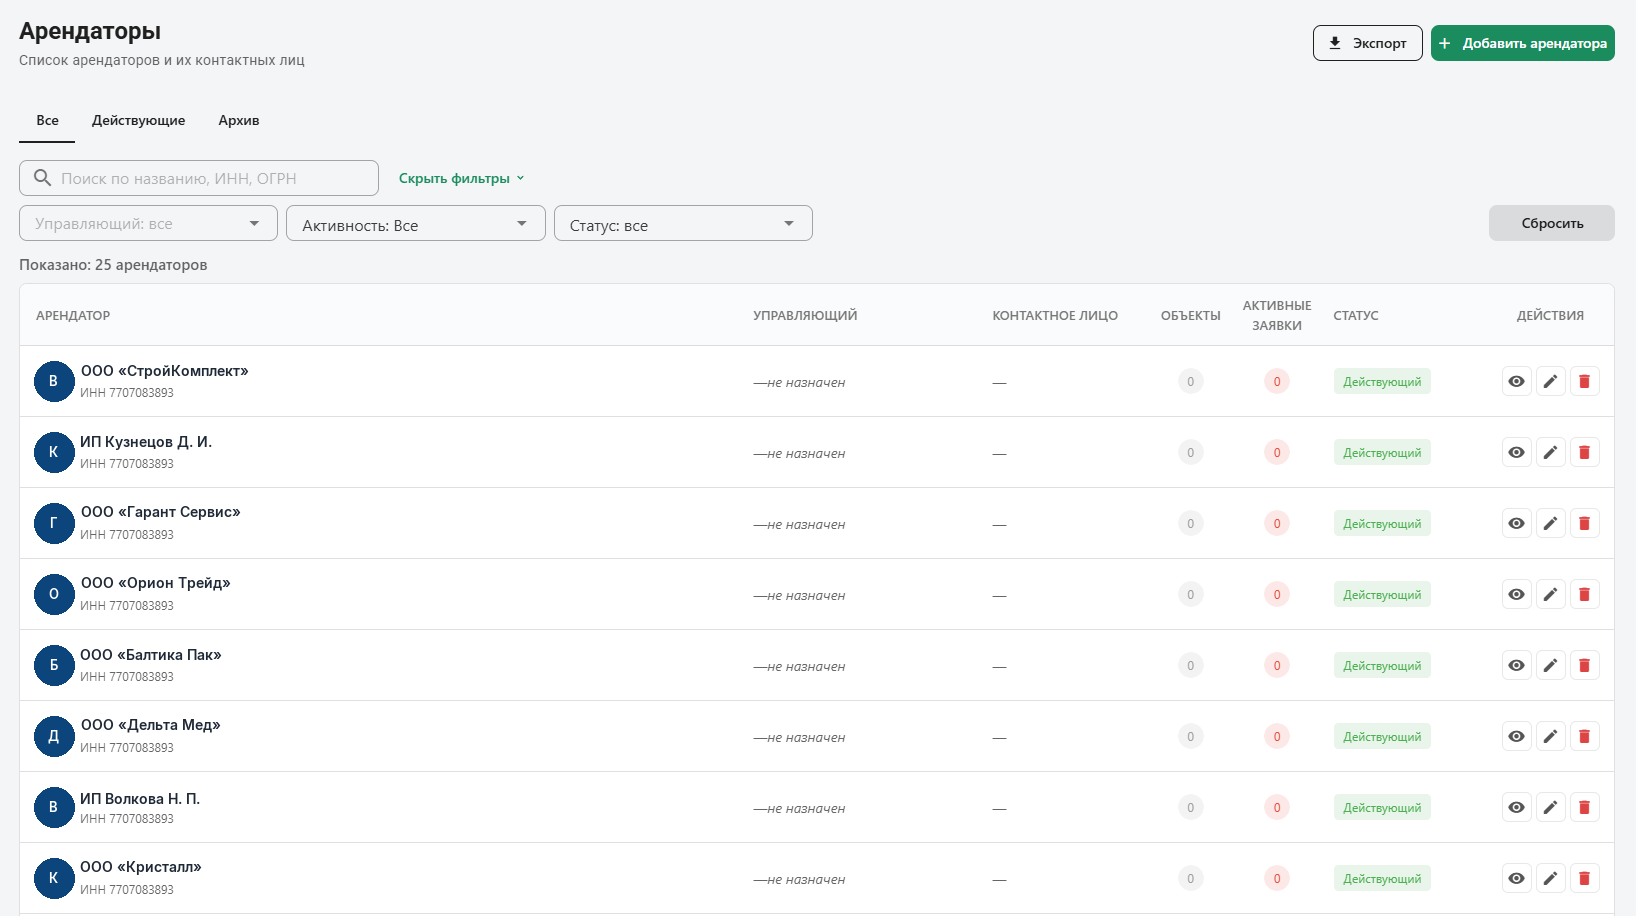Open tenant name ООО «Балтика Пак»
This screenshot has width=1636, height=916.
[151, 655]
